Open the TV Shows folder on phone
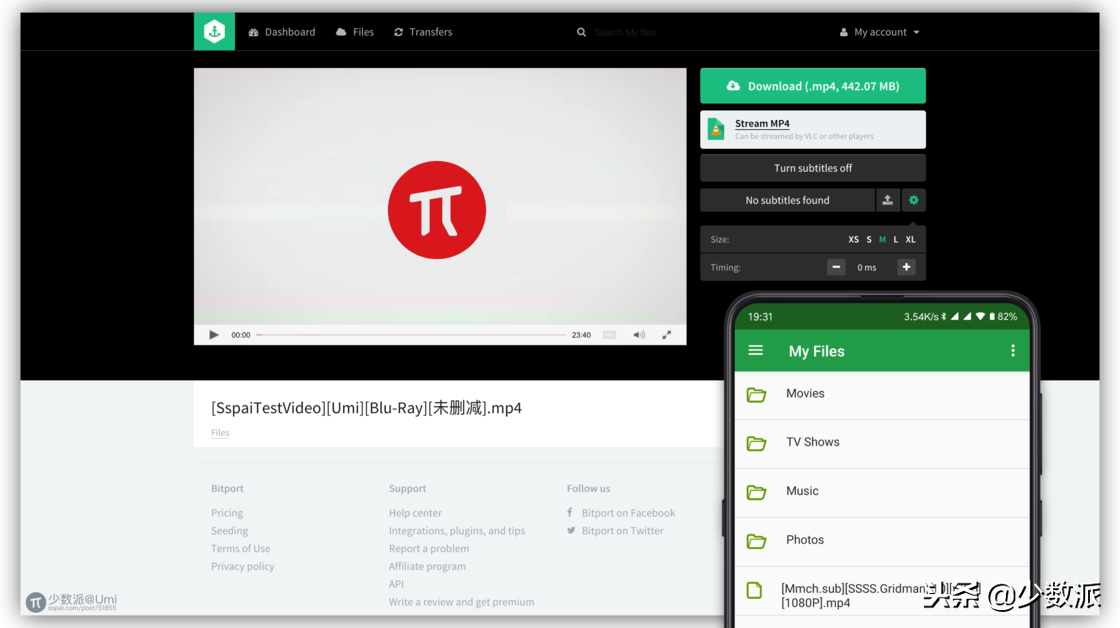The height and width of the screenshot is (628, 1120). [882, 444]
